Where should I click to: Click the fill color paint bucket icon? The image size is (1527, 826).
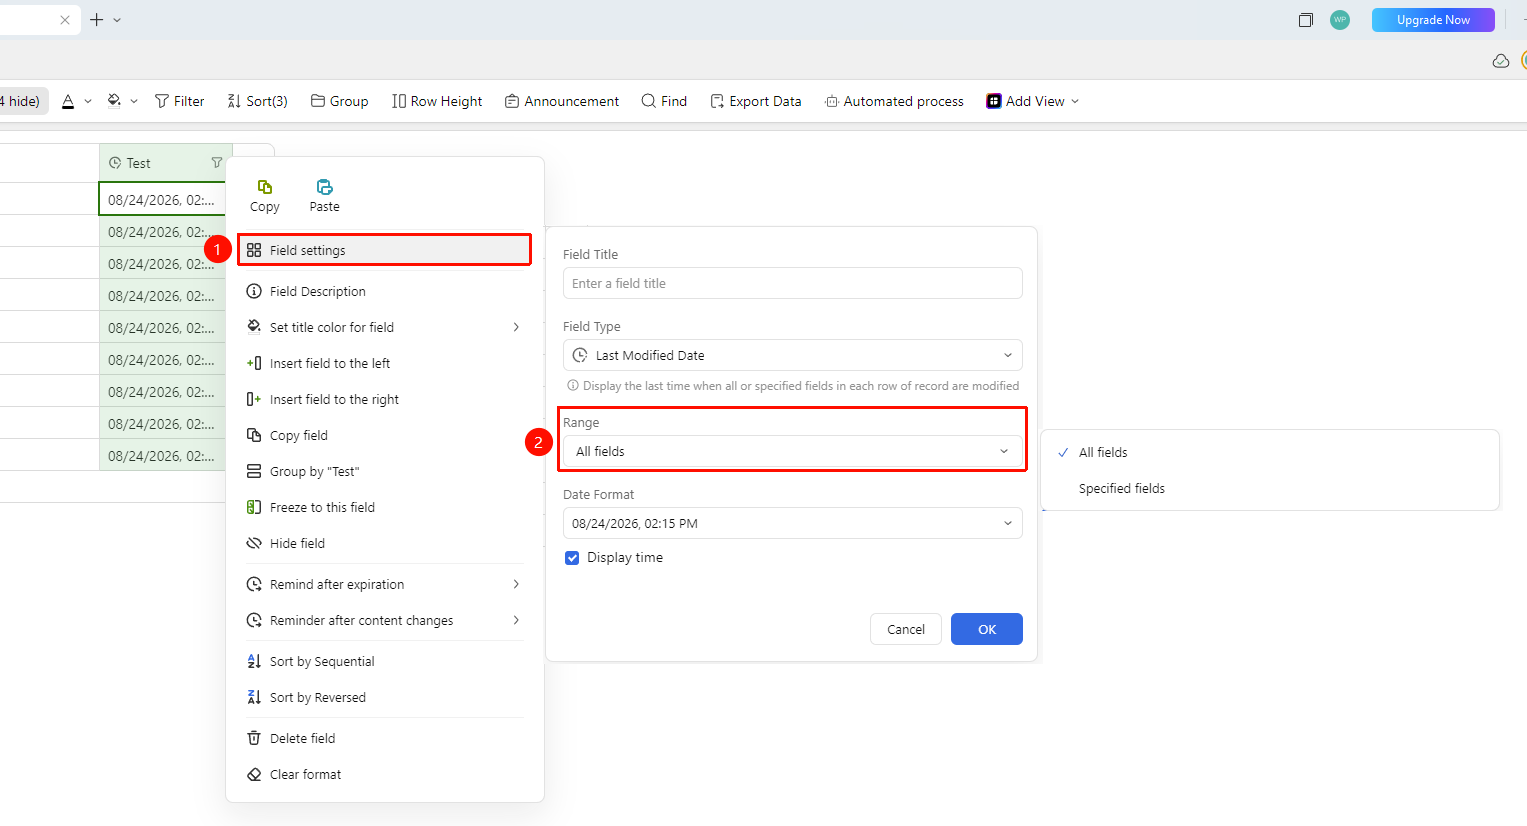click(x=114, y=100)
